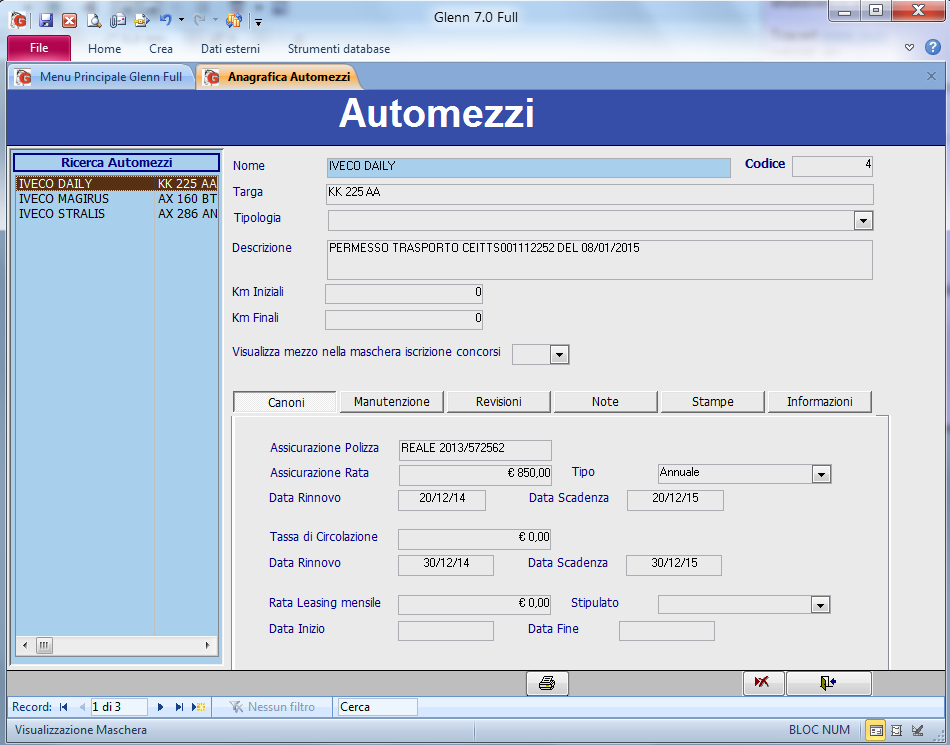
Task: Click the Nome field containing IVECO DAILY
Action: 528,167
